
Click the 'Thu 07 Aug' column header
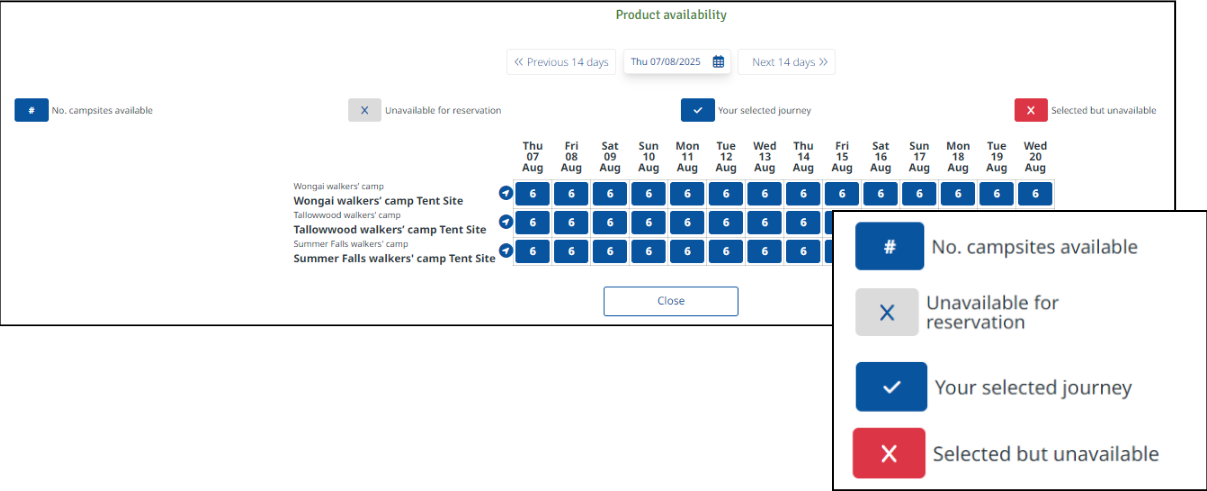click(533, 157)
